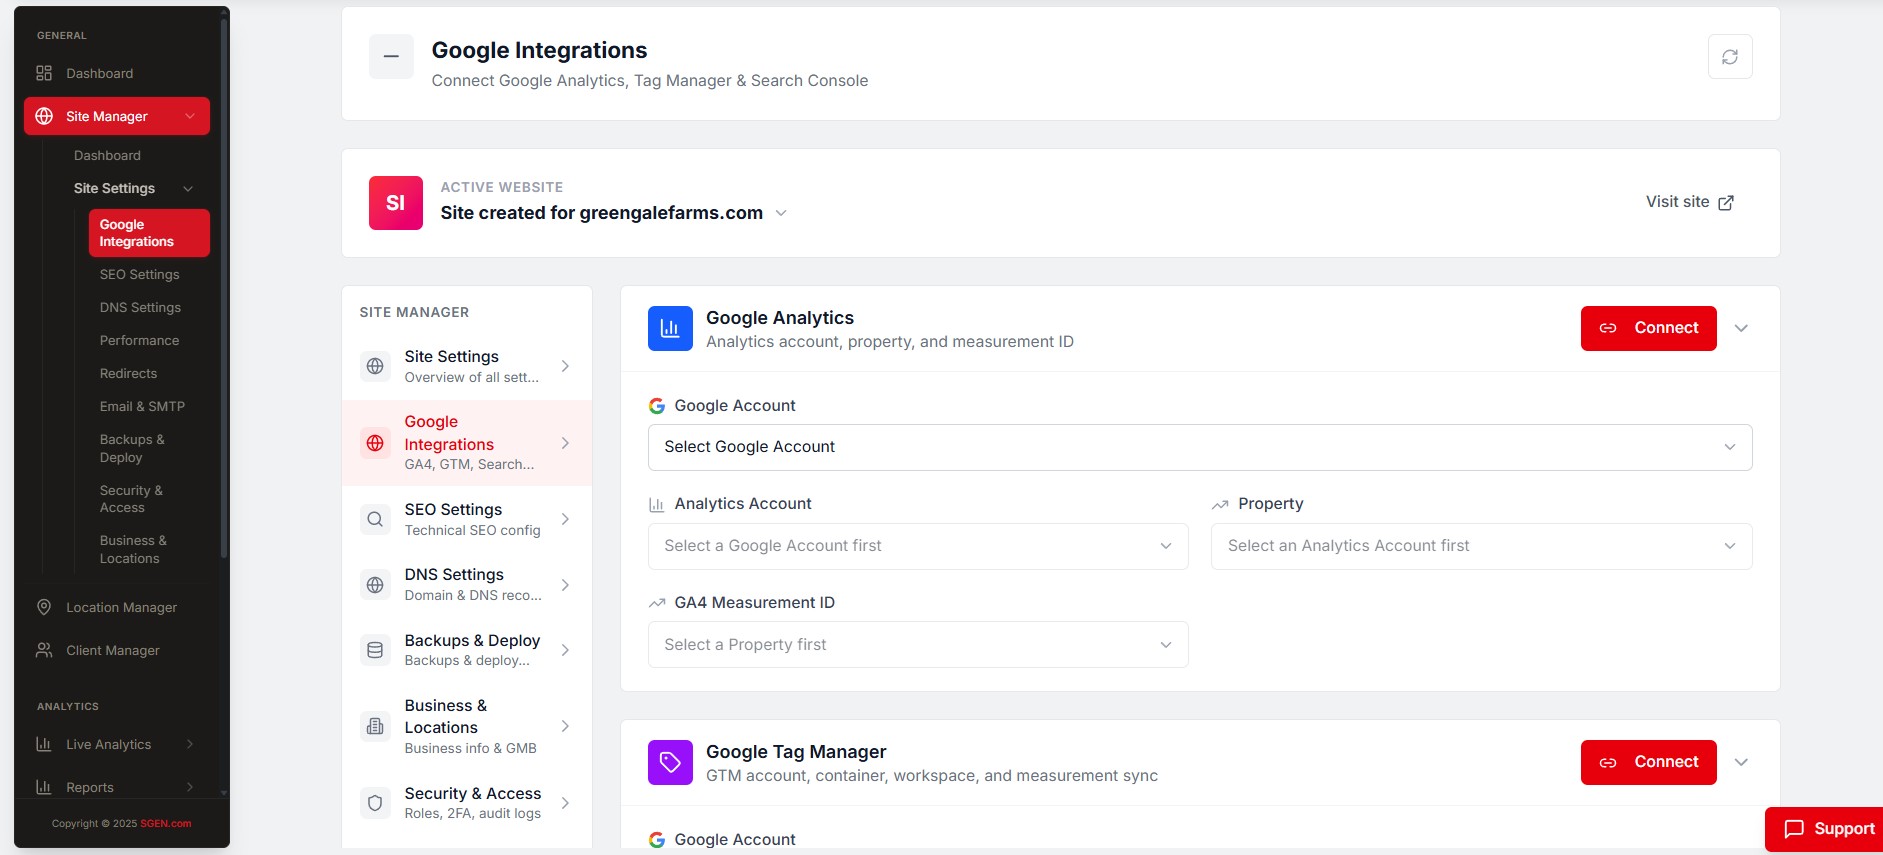Click the Client Manager people icon

pyautogui.click(x=44, y=650)
